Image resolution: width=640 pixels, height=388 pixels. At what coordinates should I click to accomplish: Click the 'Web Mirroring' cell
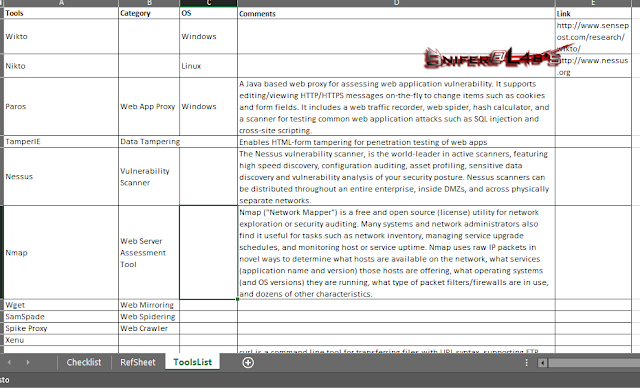pos(149,305)
